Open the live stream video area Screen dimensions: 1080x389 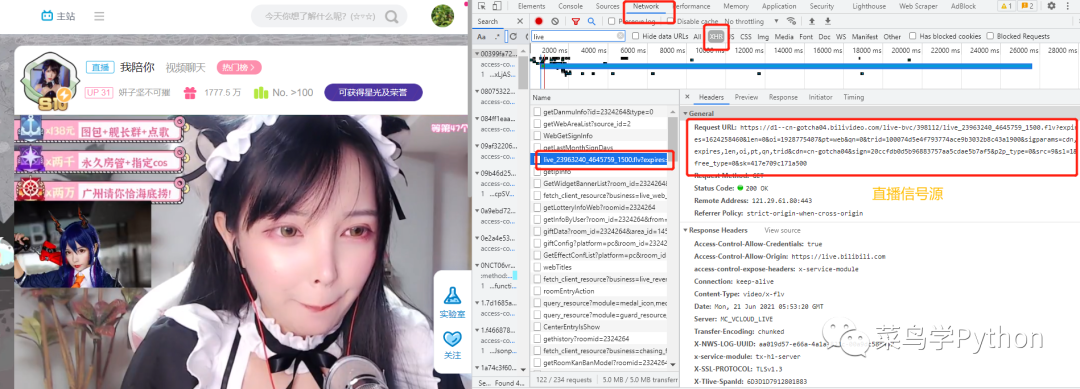click(241, 252)
